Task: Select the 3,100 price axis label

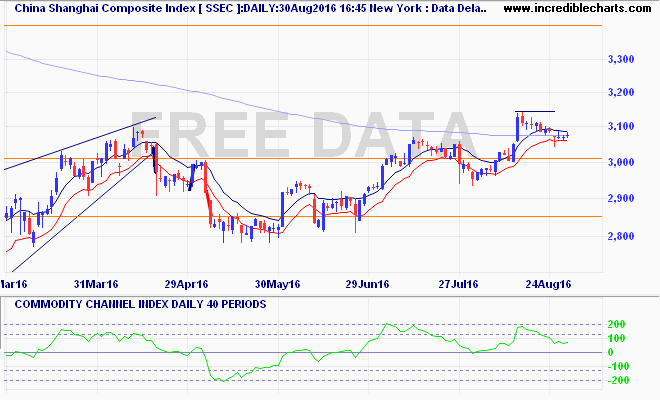Action: [621, 126]
